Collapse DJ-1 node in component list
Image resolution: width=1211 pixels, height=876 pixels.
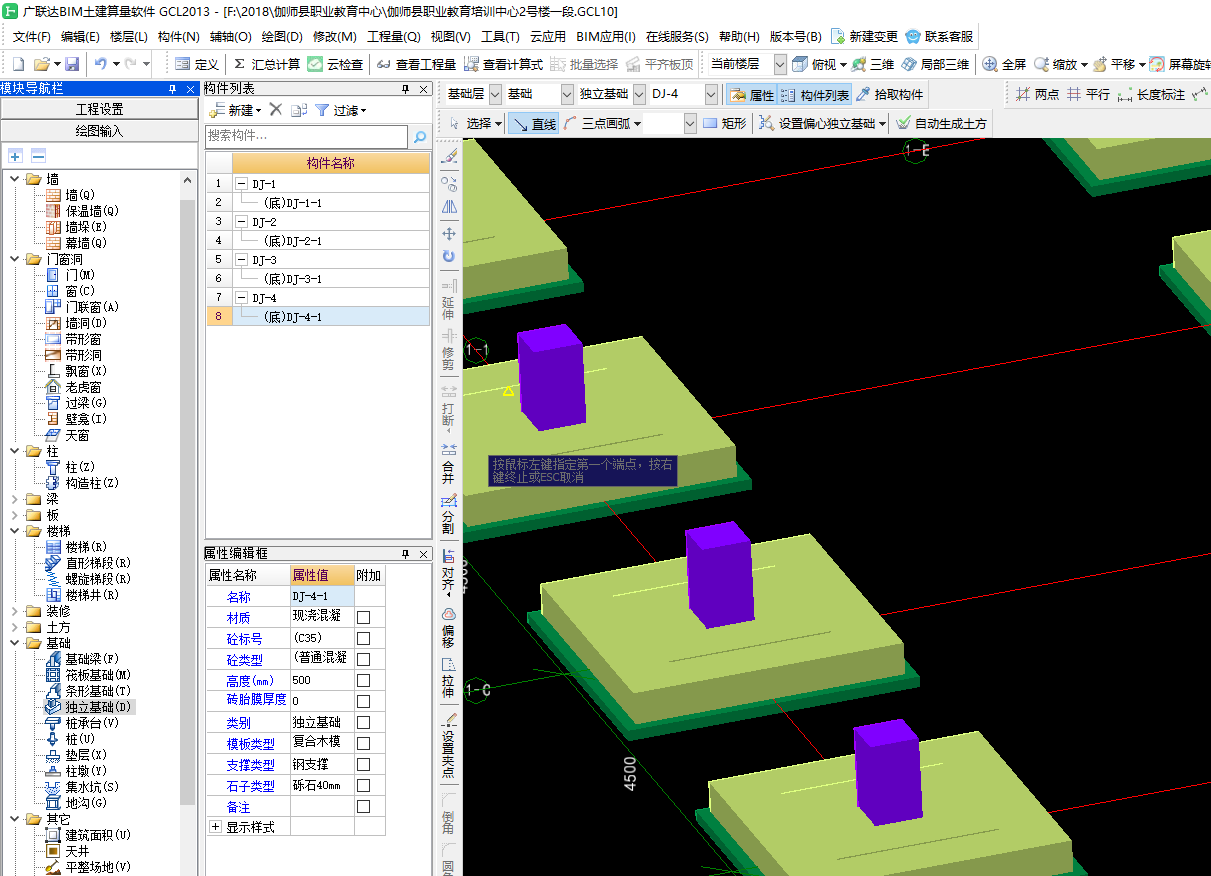[241, 184]
